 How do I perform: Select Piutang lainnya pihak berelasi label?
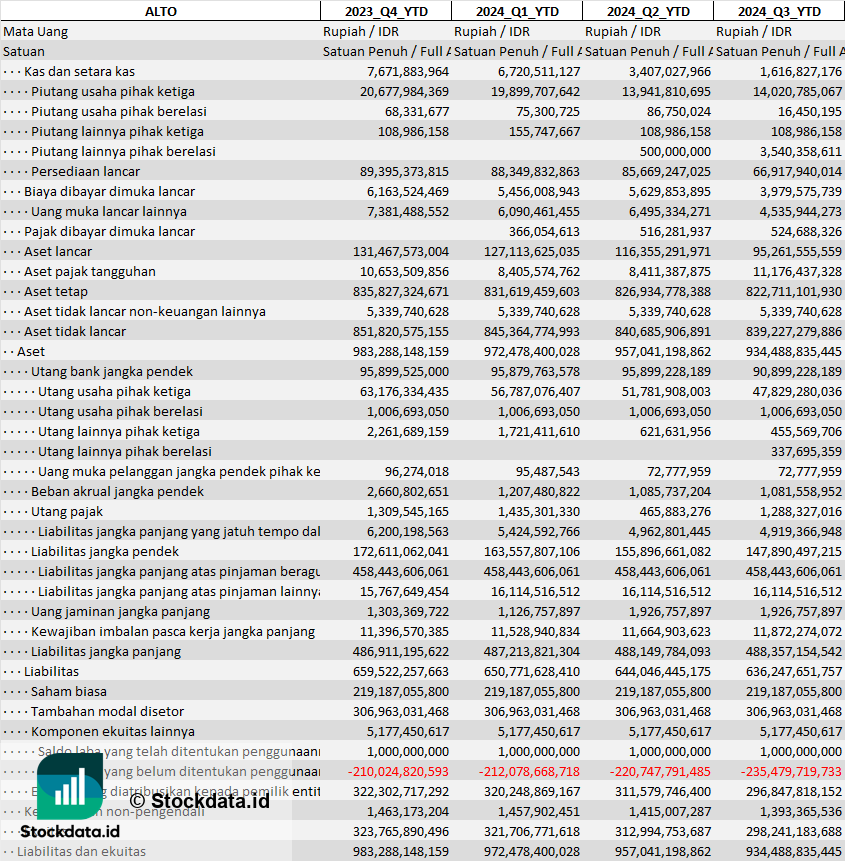click(x=123, y=152)
